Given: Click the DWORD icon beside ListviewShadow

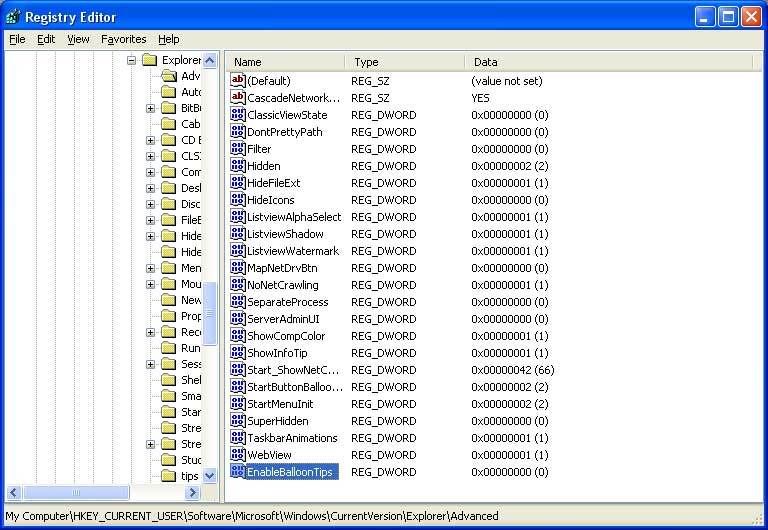Looking at the screenshot, I should 238,233.
